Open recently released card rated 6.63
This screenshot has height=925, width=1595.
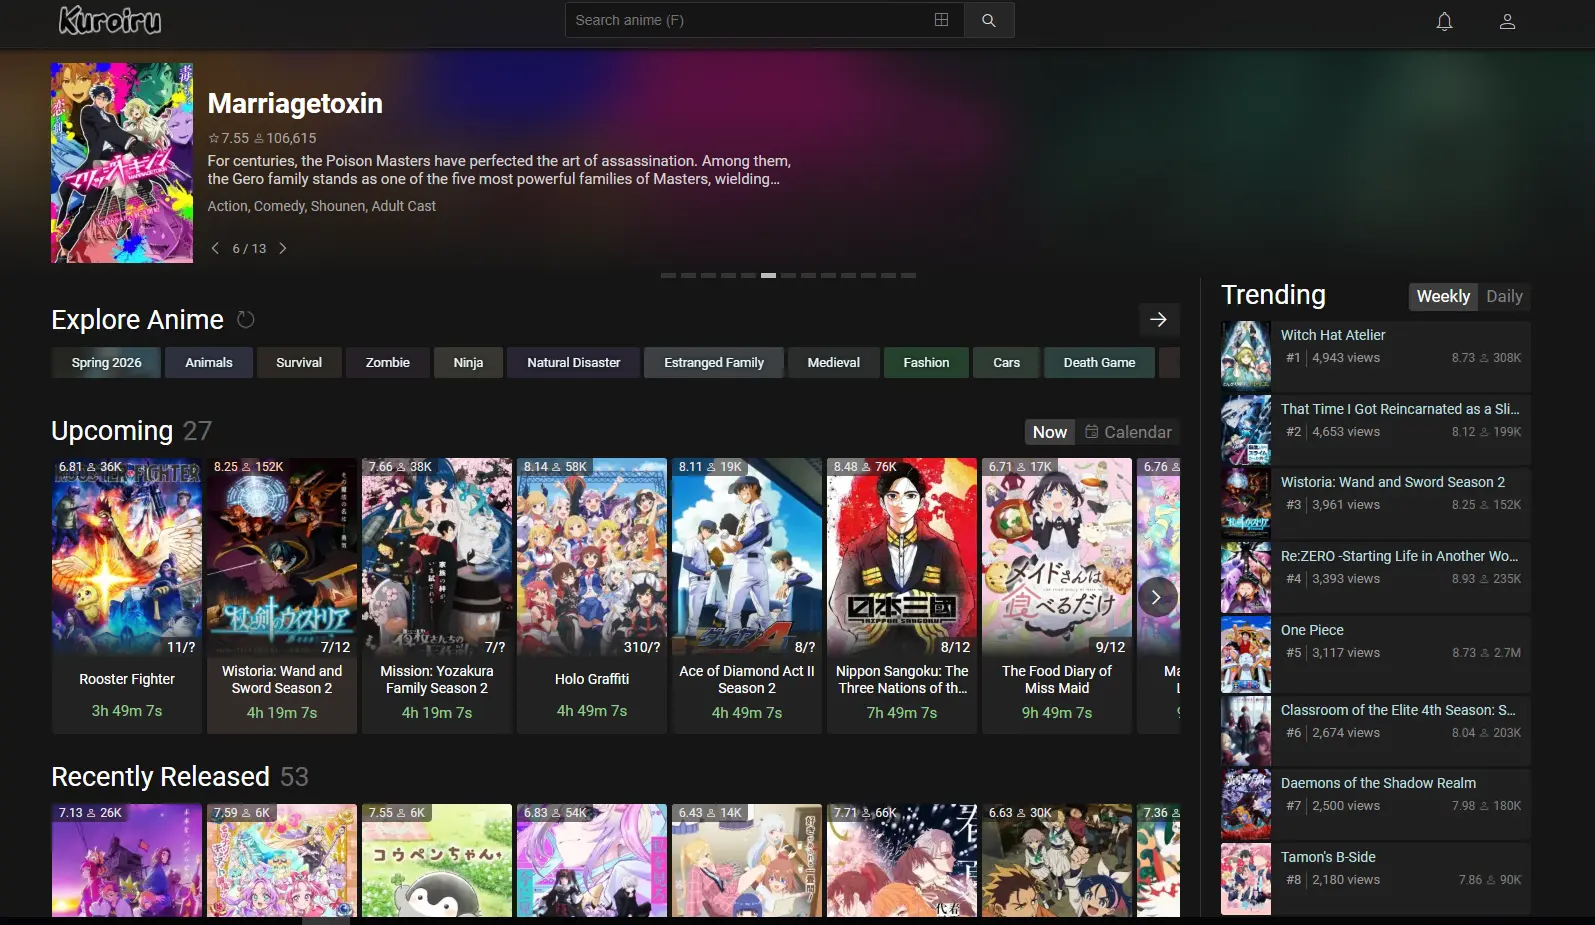[1057, 861]
